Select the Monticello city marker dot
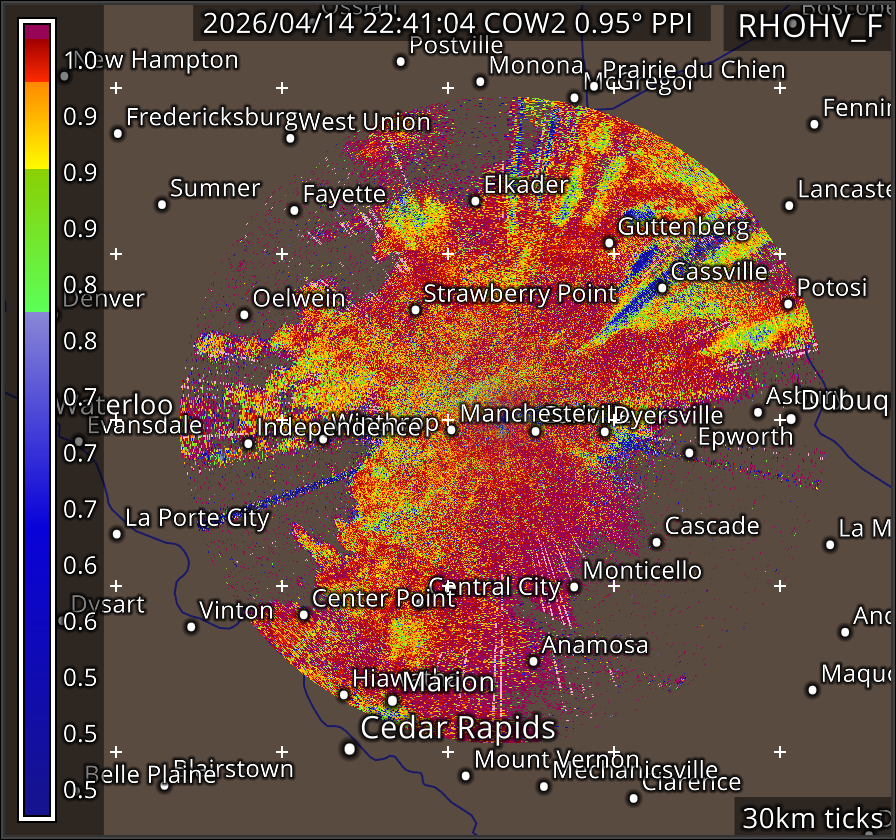Screen dimensions: 896x840 [574, 587]
